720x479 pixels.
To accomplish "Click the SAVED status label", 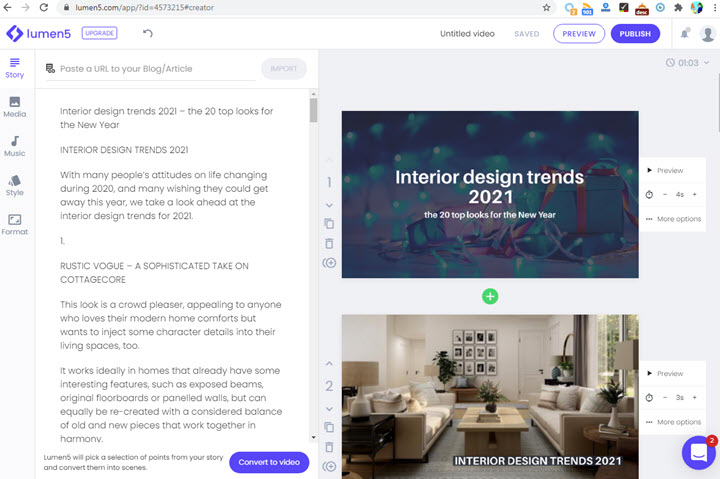I will pyautogui.click(x=526, y=34).
